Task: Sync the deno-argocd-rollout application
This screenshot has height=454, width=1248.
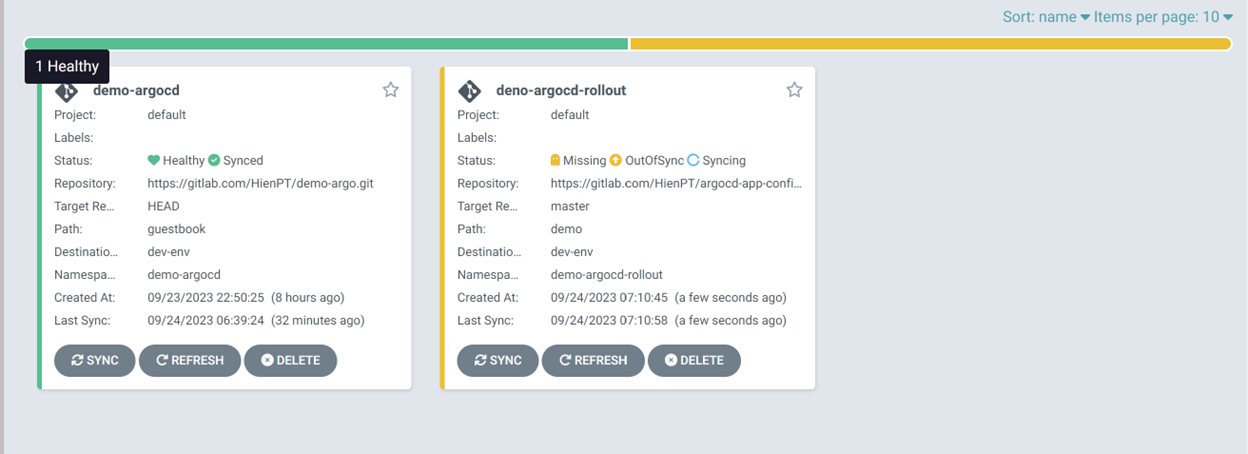Action: tap(498, 360)
